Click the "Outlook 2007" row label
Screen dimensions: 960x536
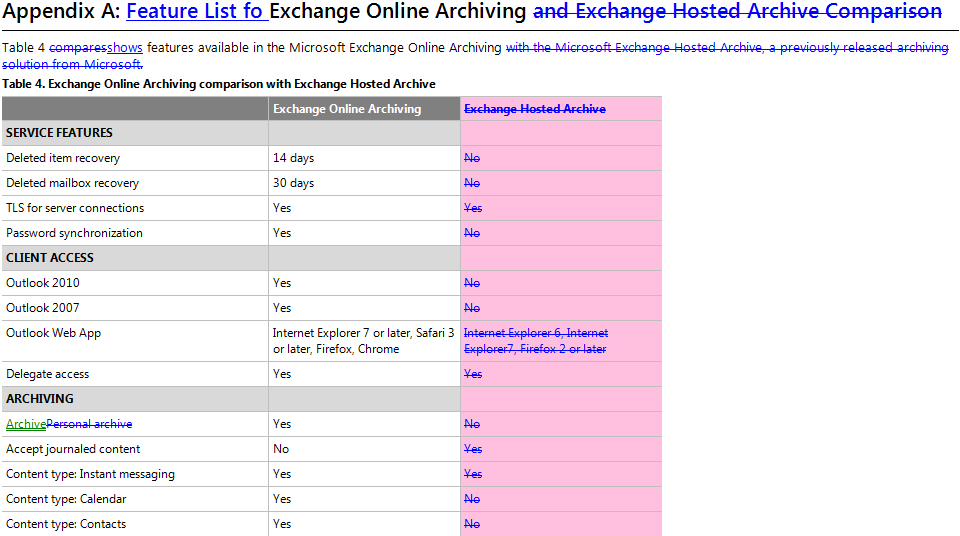coord(43,308)
